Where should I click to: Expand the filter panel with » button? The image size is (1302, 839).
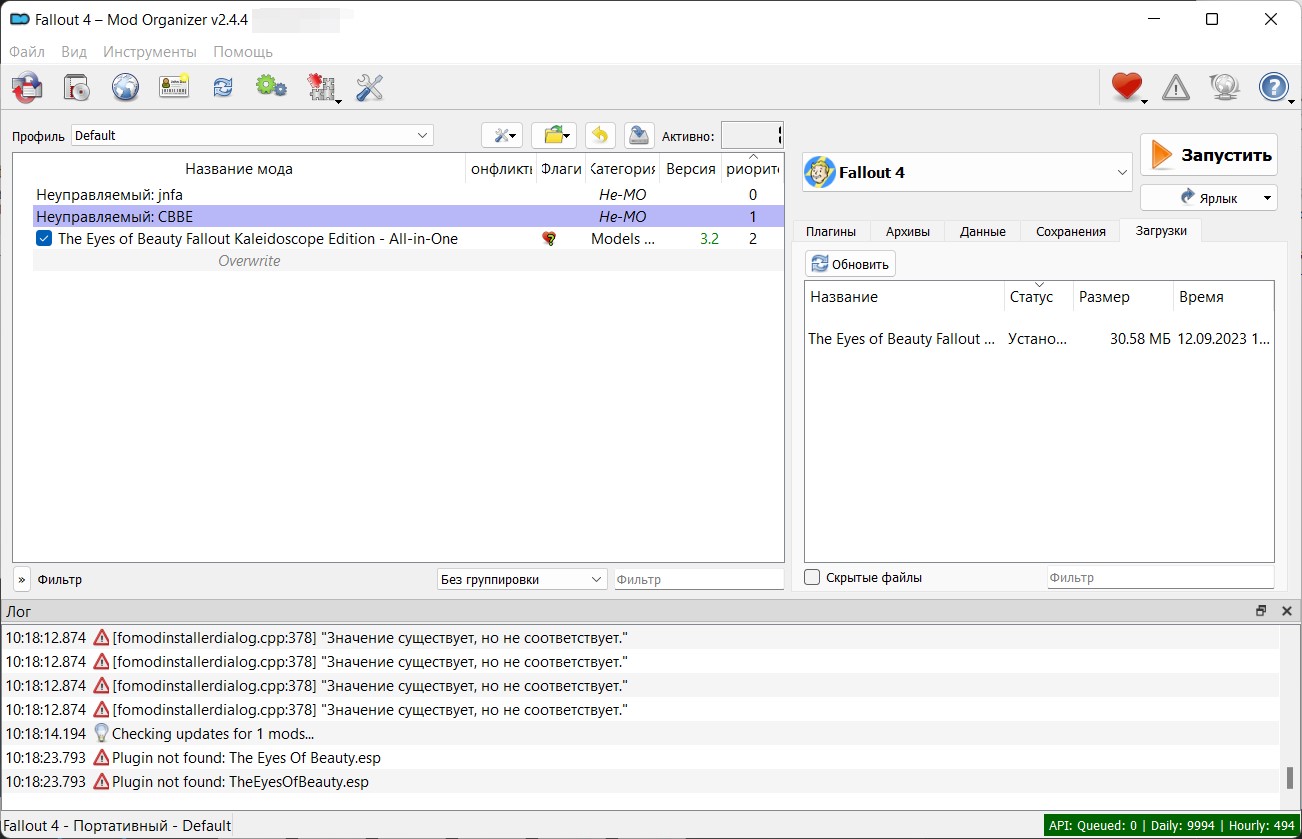[22, 579]
